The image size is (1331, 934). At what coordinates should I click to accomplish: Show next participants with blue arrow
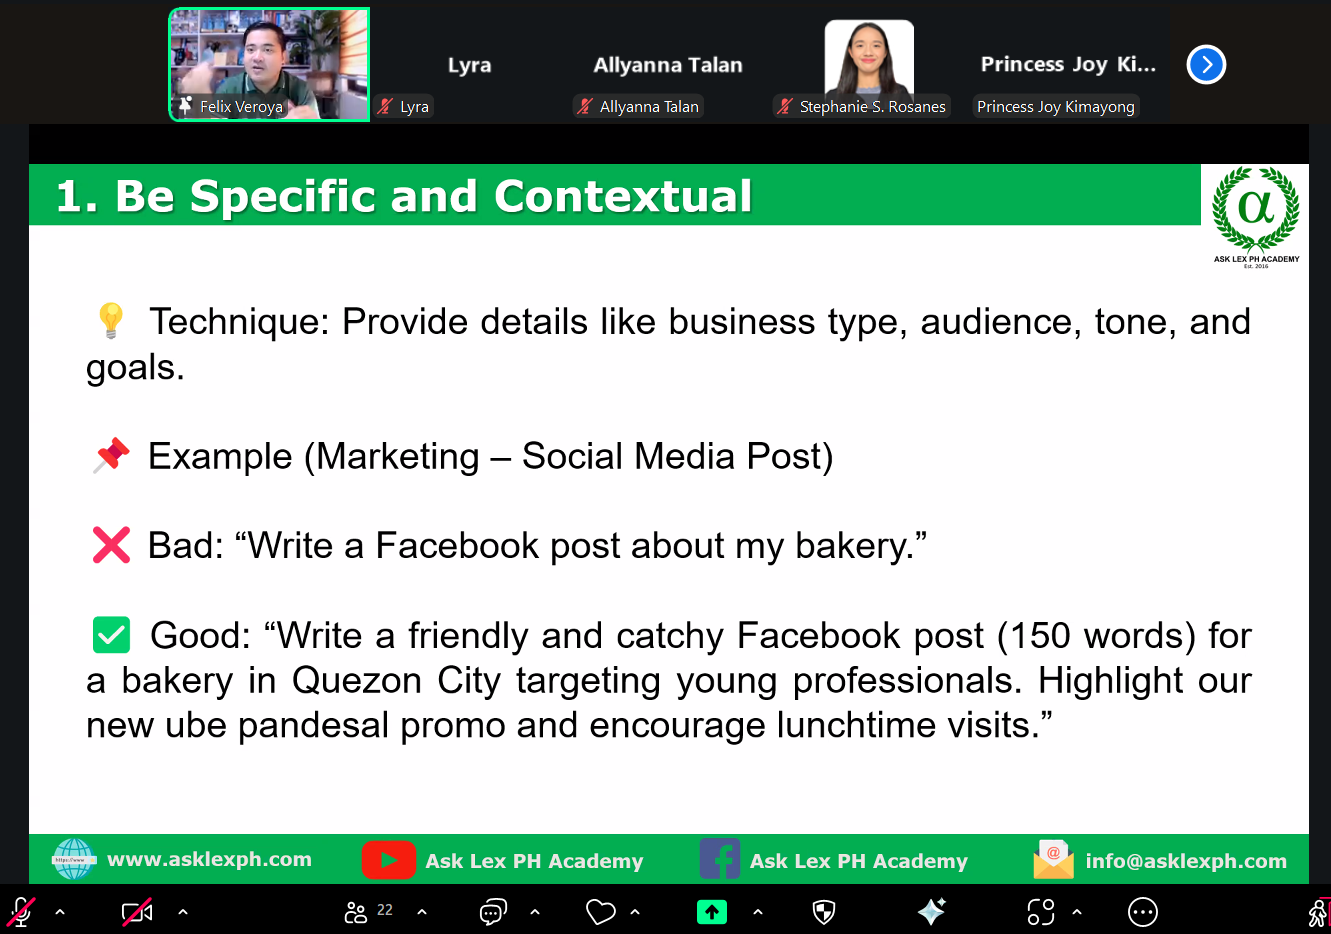[x=1206, y=65]
